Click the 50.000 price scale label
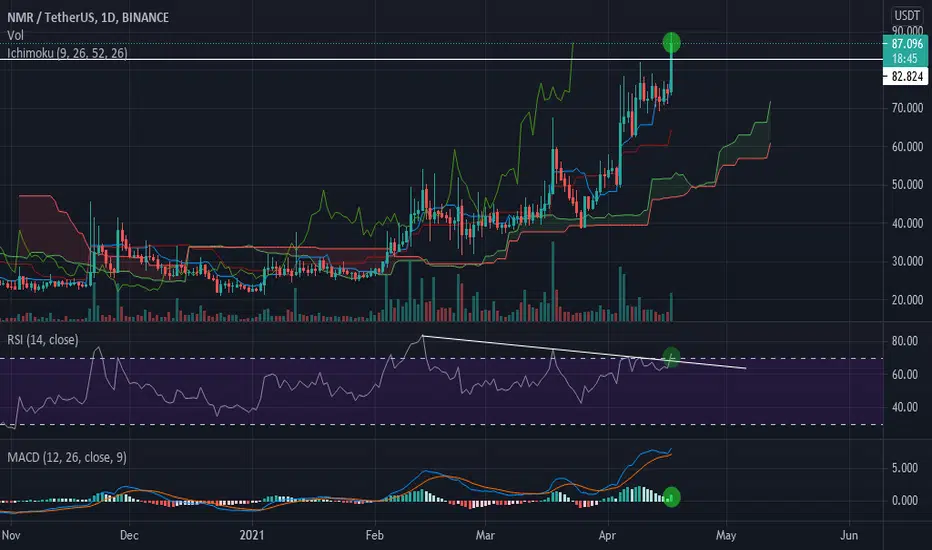 click(x=907, y=184)
